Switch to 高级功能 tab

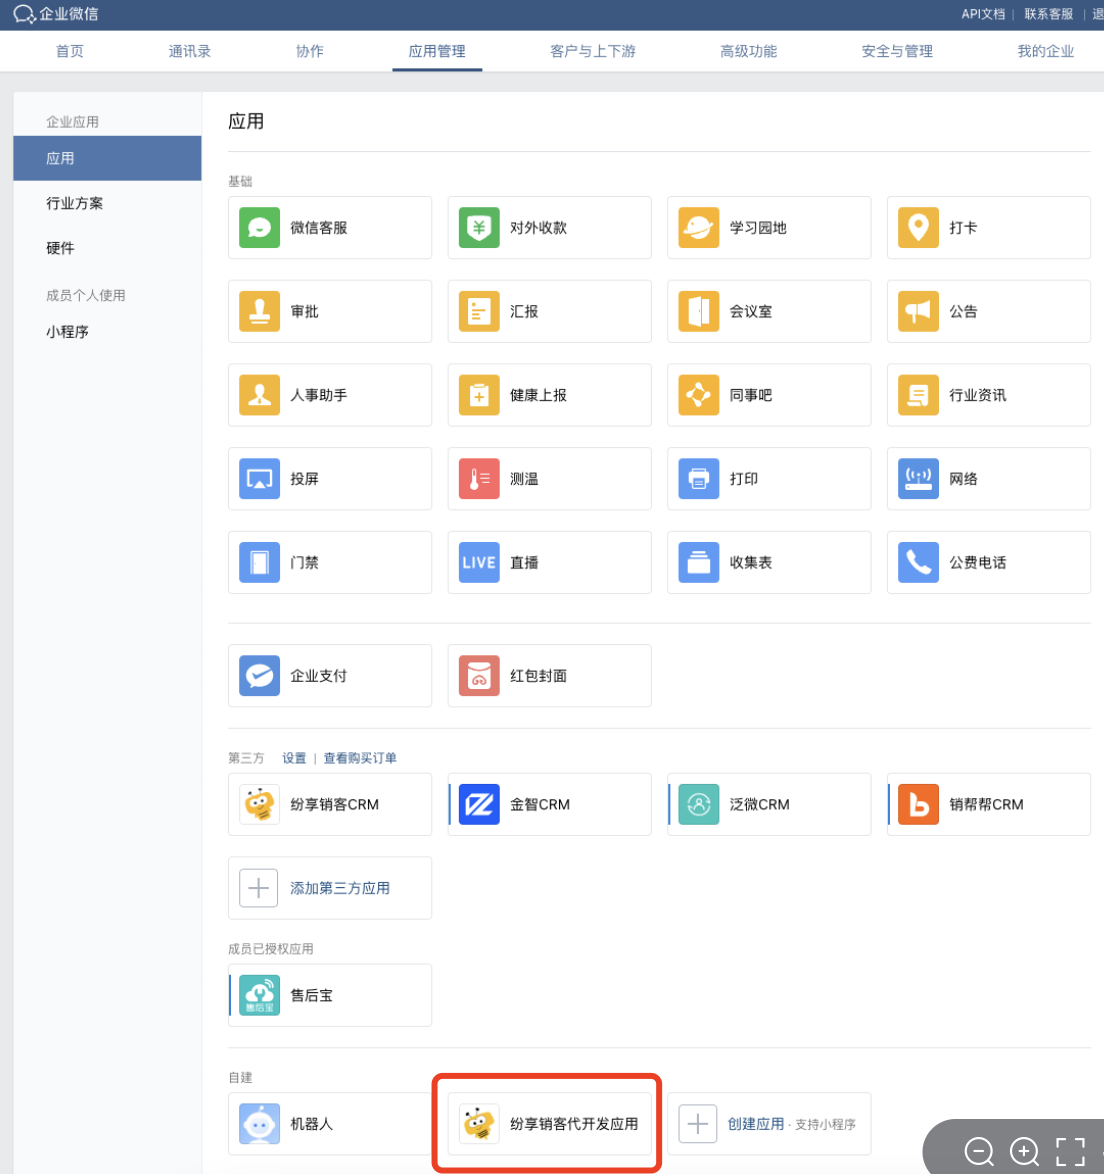click(x=748, y=52)
